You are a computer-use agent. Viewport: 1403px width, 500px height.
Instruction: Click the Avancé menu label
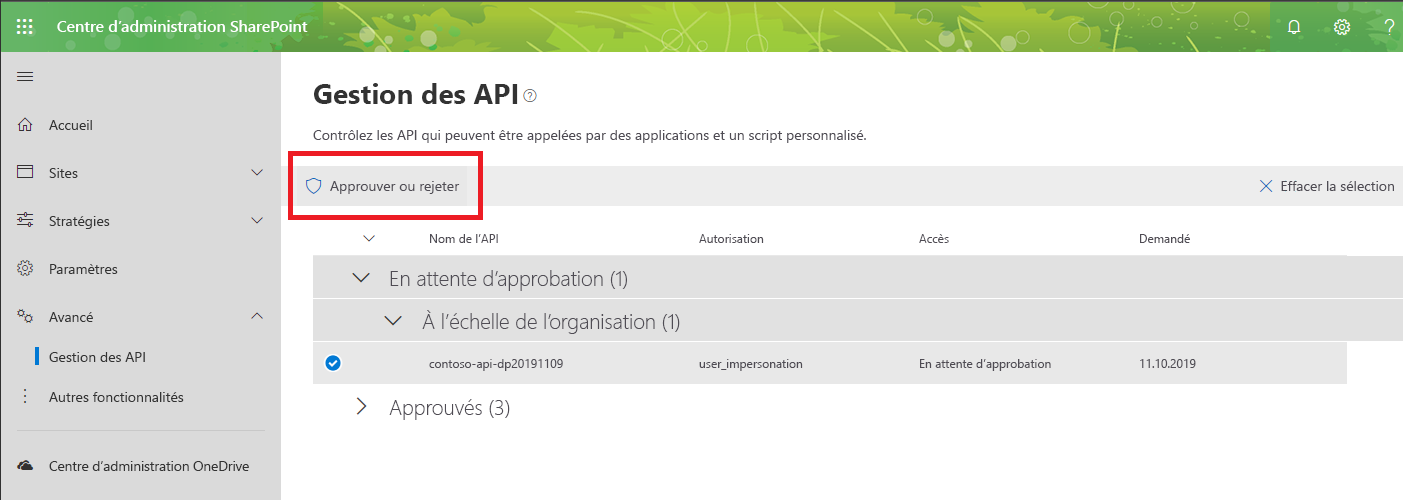tap(71, 317)
